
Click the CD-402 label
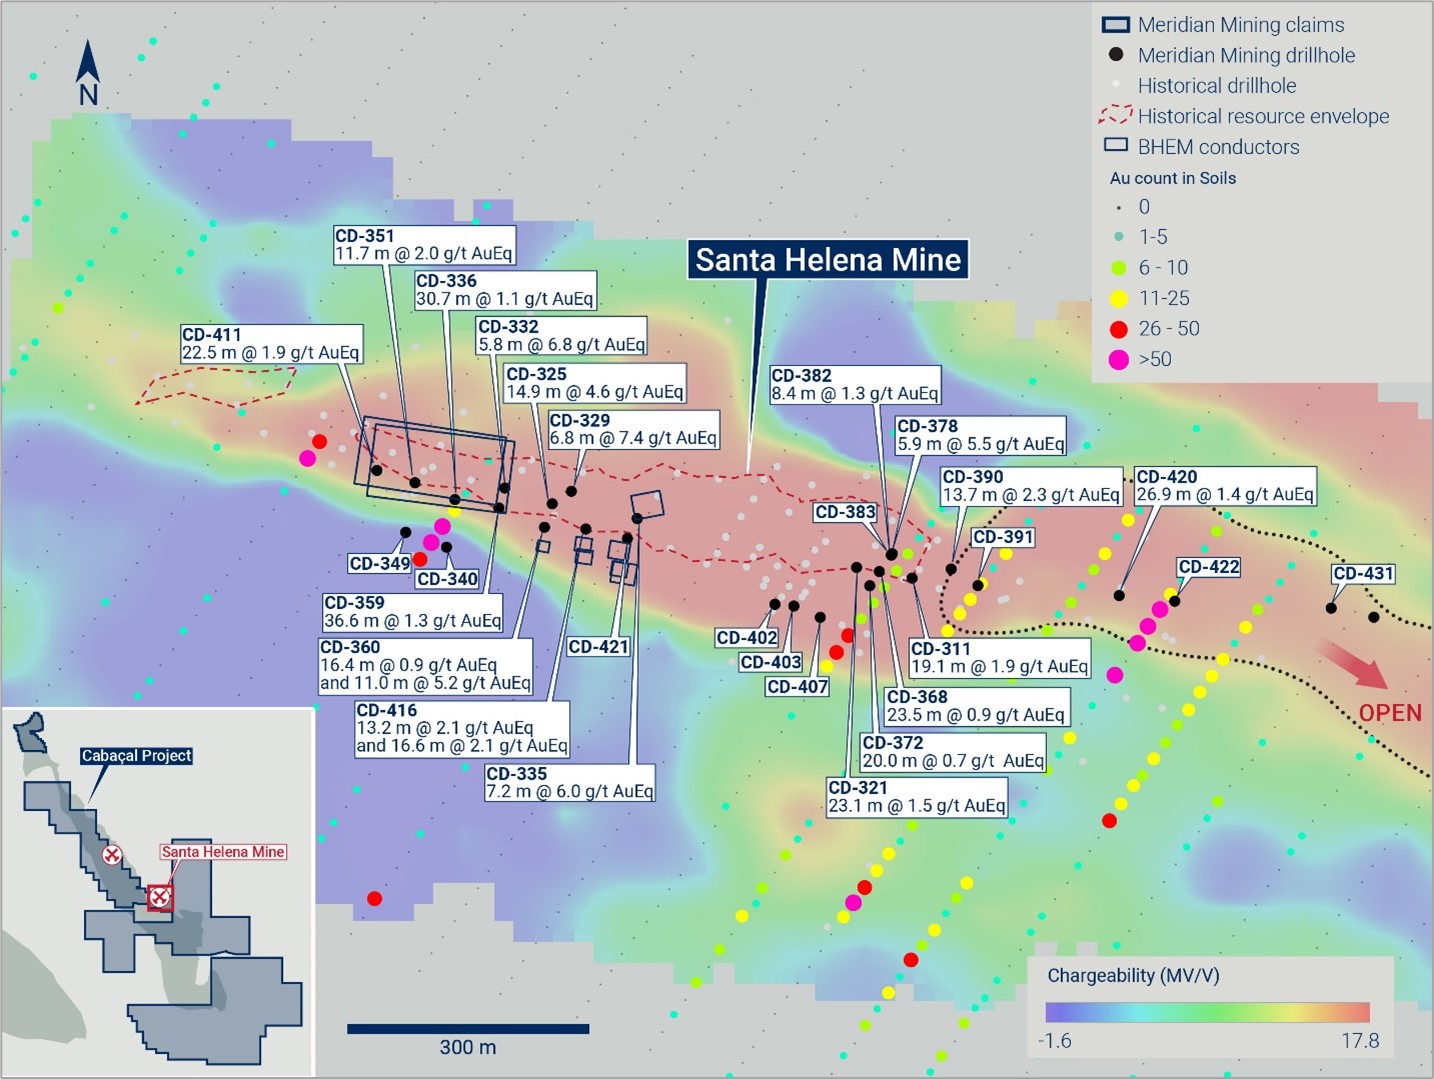tap(747, 638)
